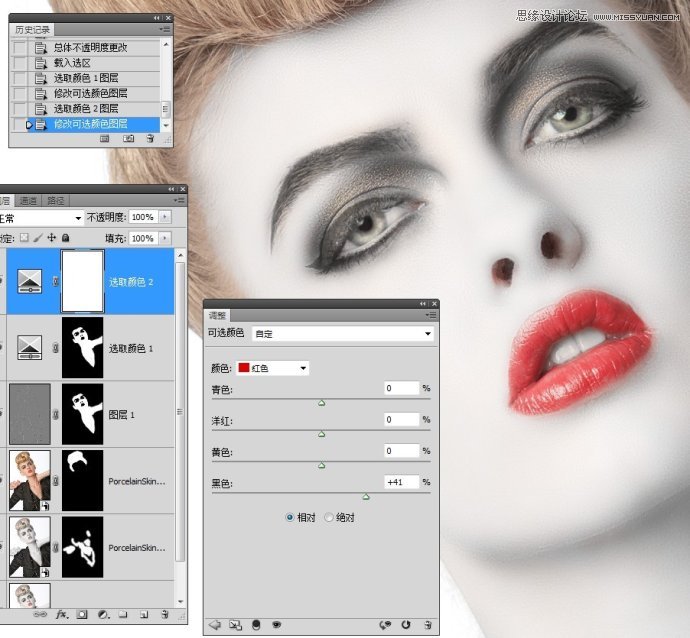Click the white mask thumbnail of 选取颜色 2
This screenshot has width=690, height=638.
[x=83, y=282]
